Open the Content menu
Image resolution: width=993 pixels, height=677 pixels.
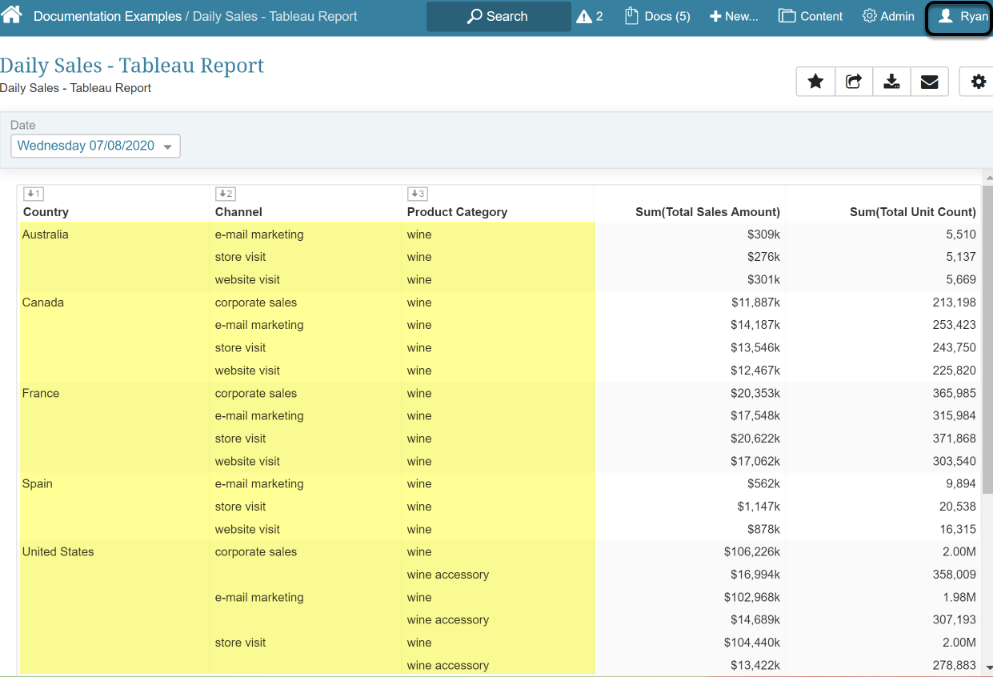(x=810, y=17)
